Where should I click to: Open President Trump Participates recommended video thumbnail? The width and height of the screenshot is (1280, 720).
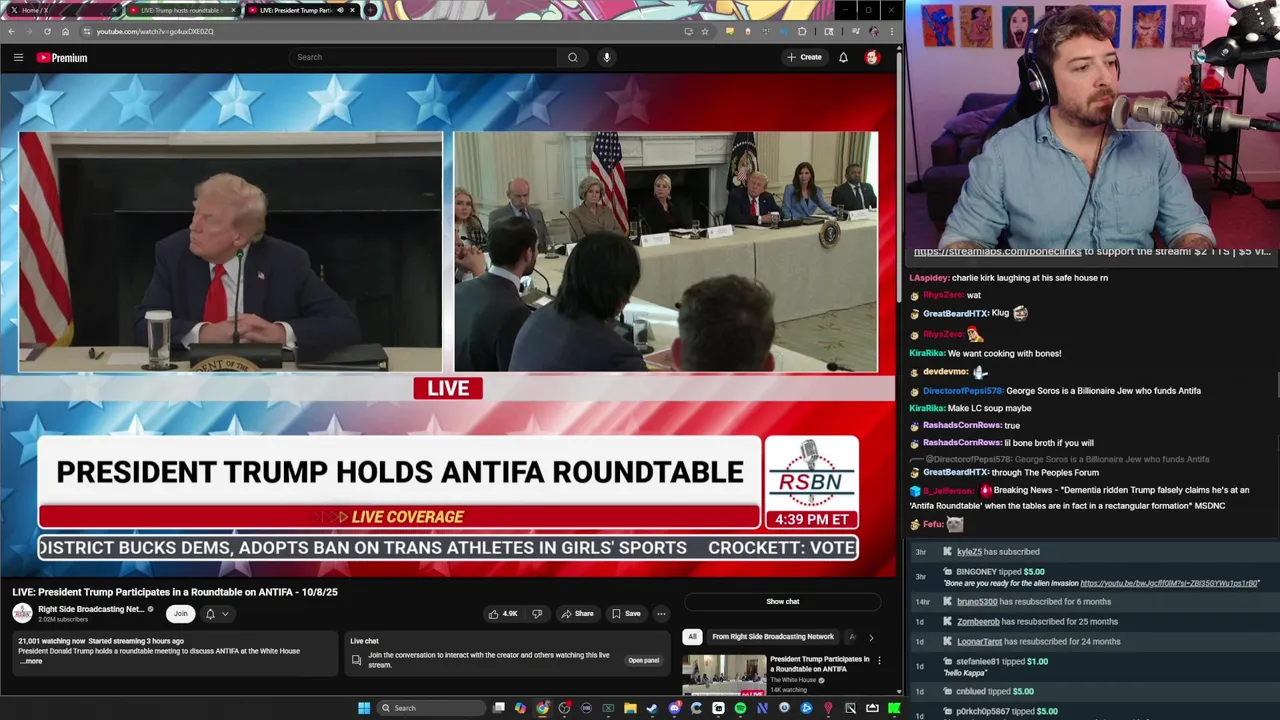coord(724,675)
